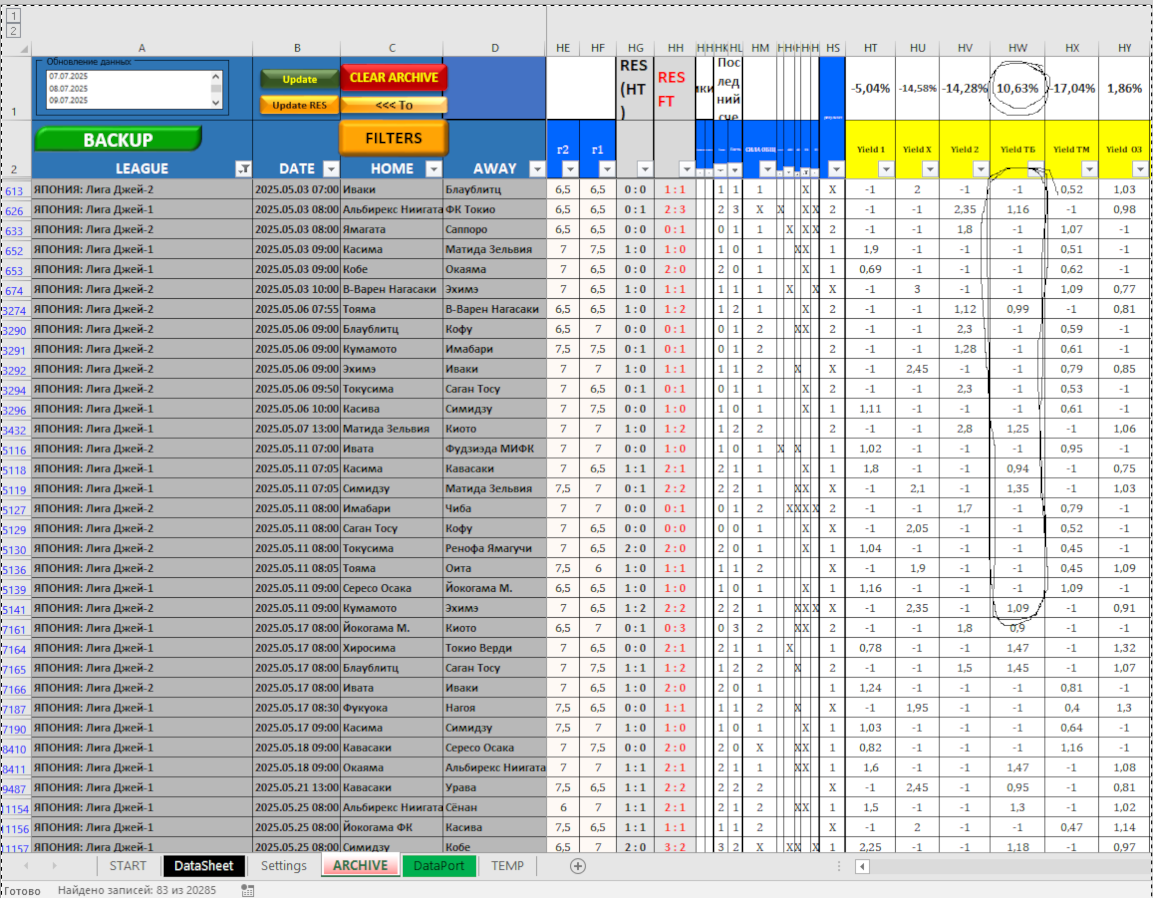
Task: Click the macro recording icon in status bar
Action: (x=248, y=890)
